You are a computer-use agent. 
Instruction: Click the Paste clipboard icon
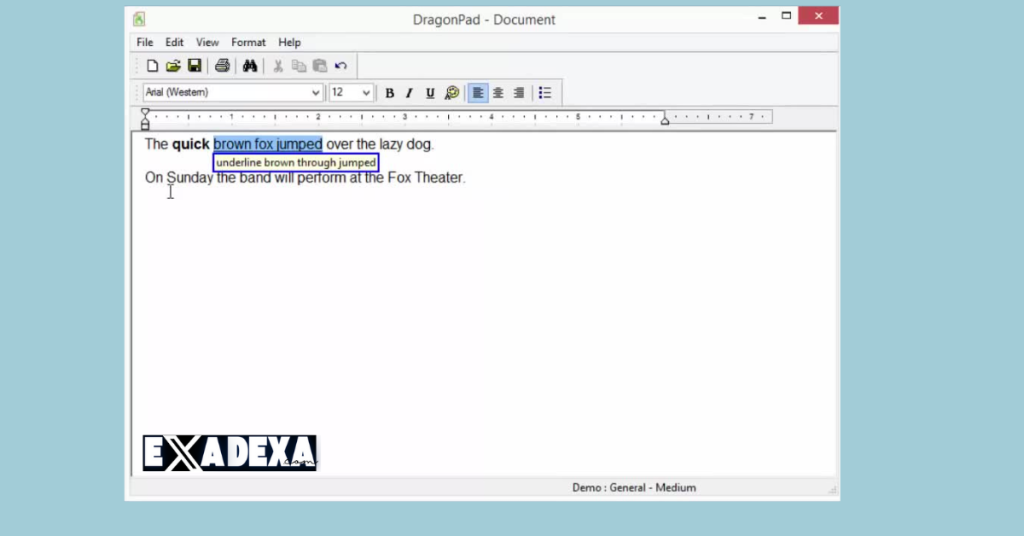tap(320, 66)
